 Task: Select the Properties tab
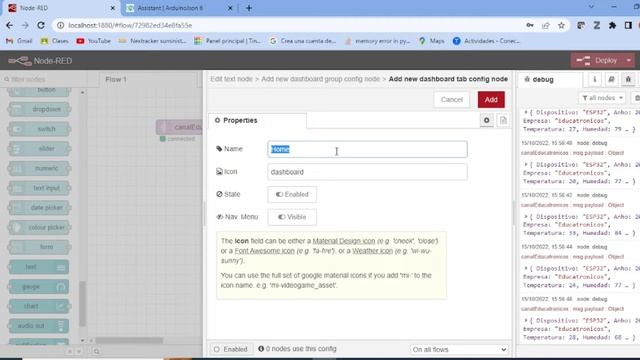tap(257, 120)
